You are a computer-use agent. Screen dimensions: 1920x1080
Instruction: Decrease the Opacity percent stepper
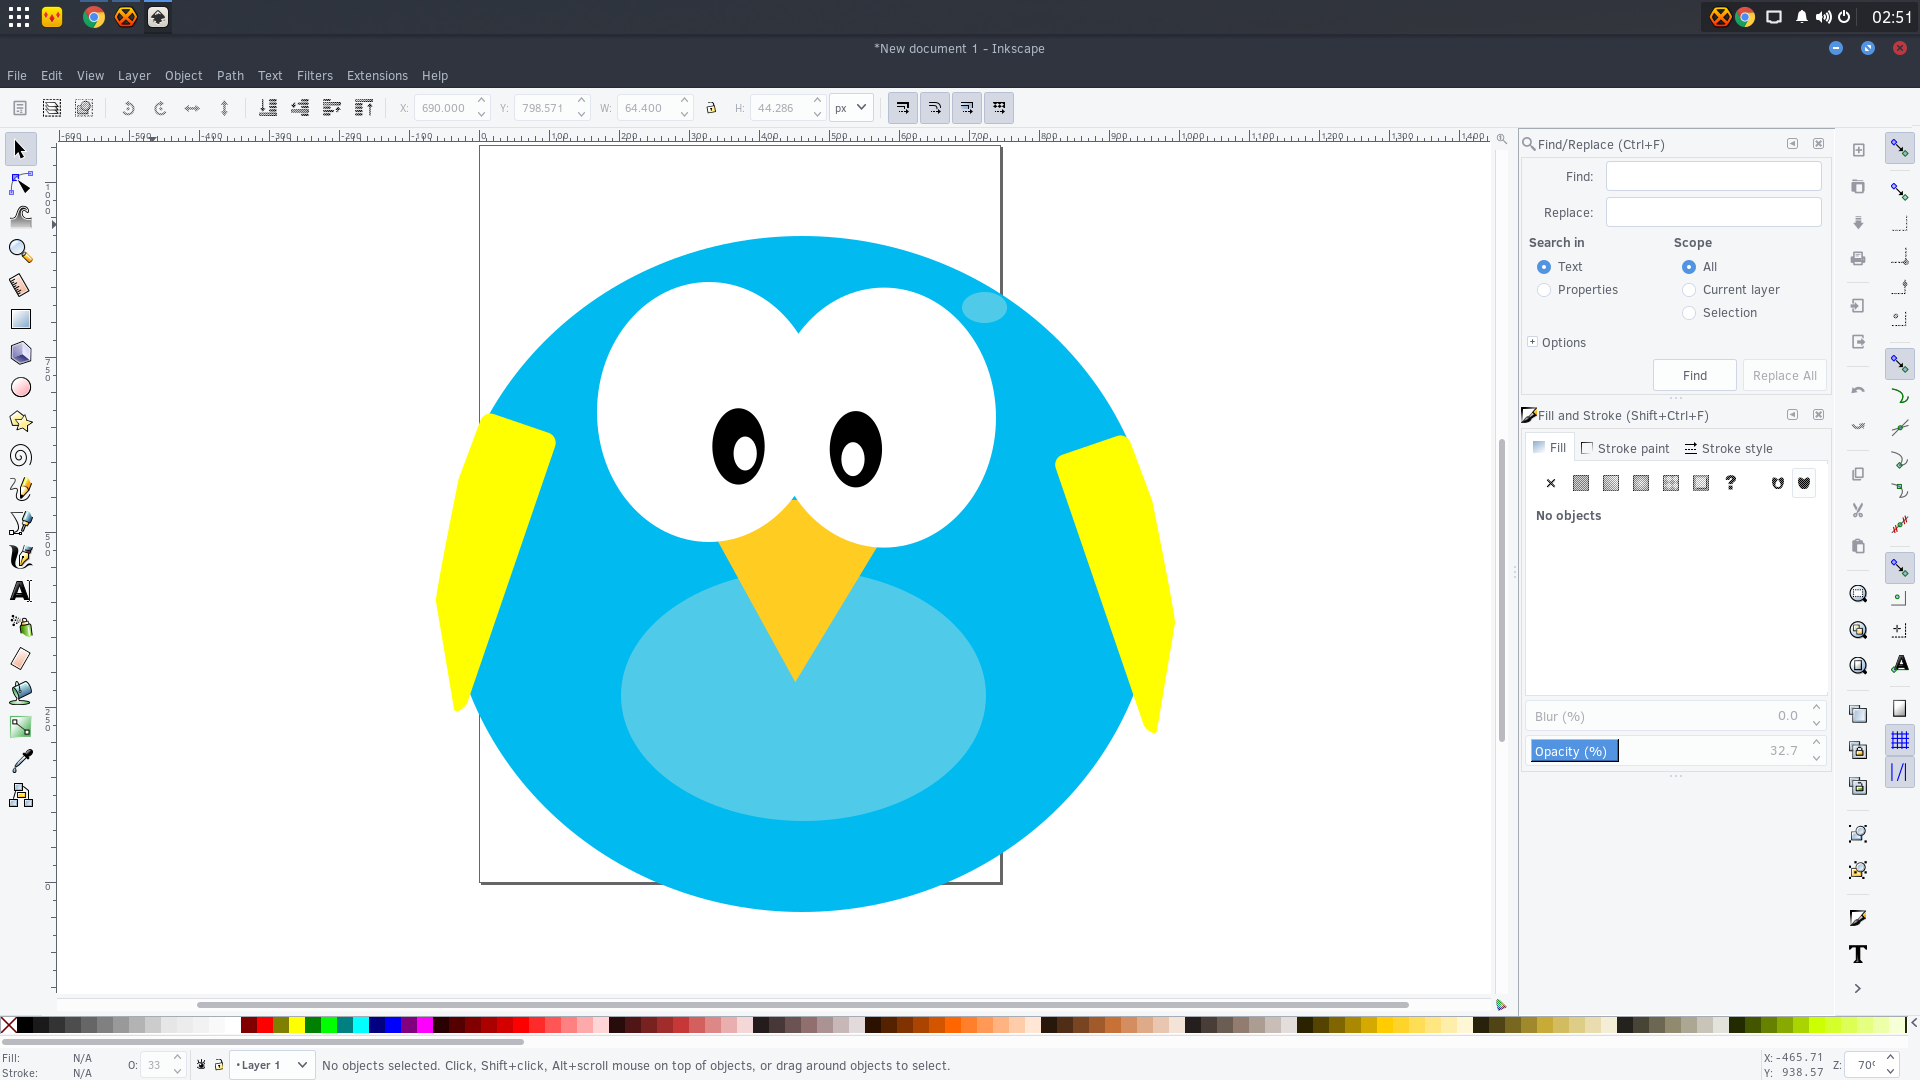coord(1816,758)
